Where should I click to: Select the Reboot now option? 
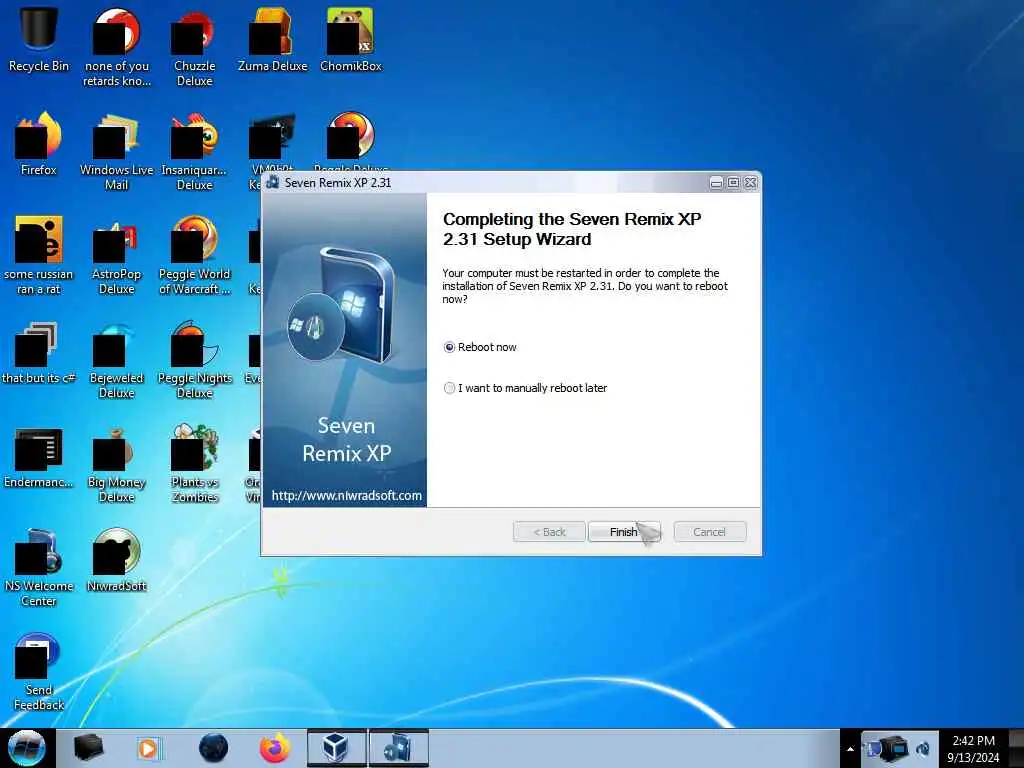(480, 347)
